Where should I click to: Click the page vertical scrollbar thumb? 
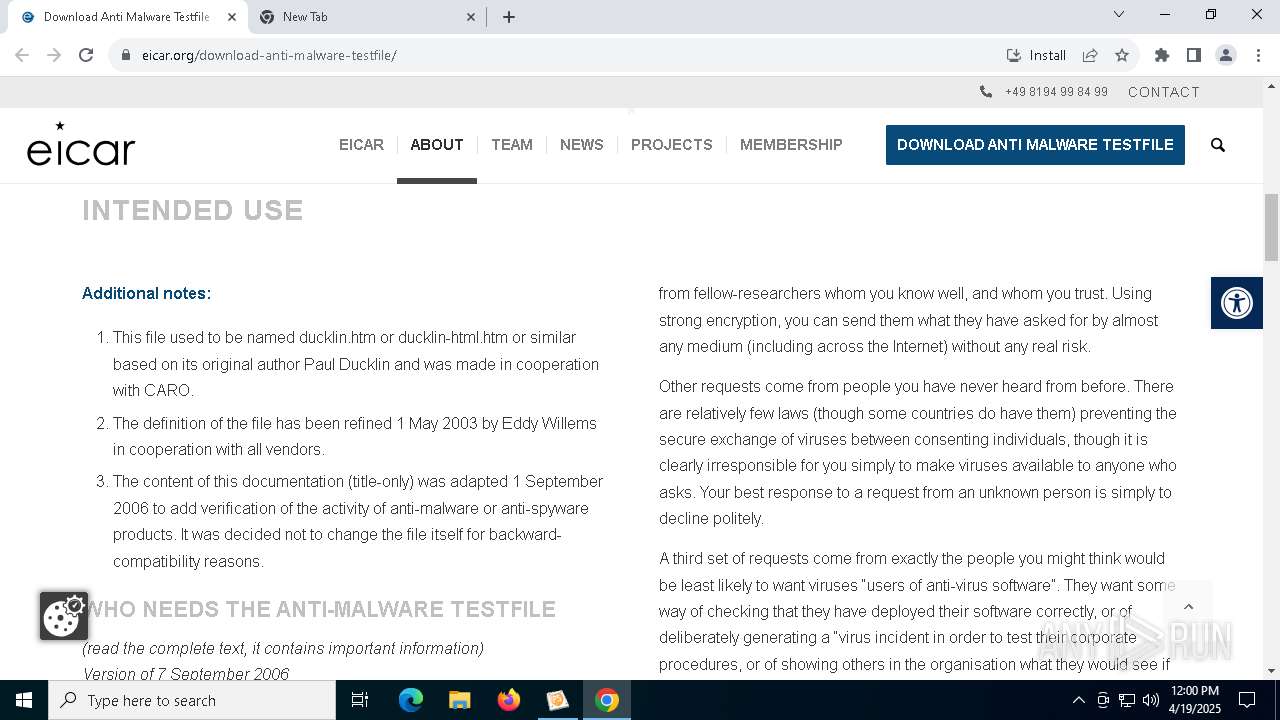pyautogui.click(x=1272, y=228)
